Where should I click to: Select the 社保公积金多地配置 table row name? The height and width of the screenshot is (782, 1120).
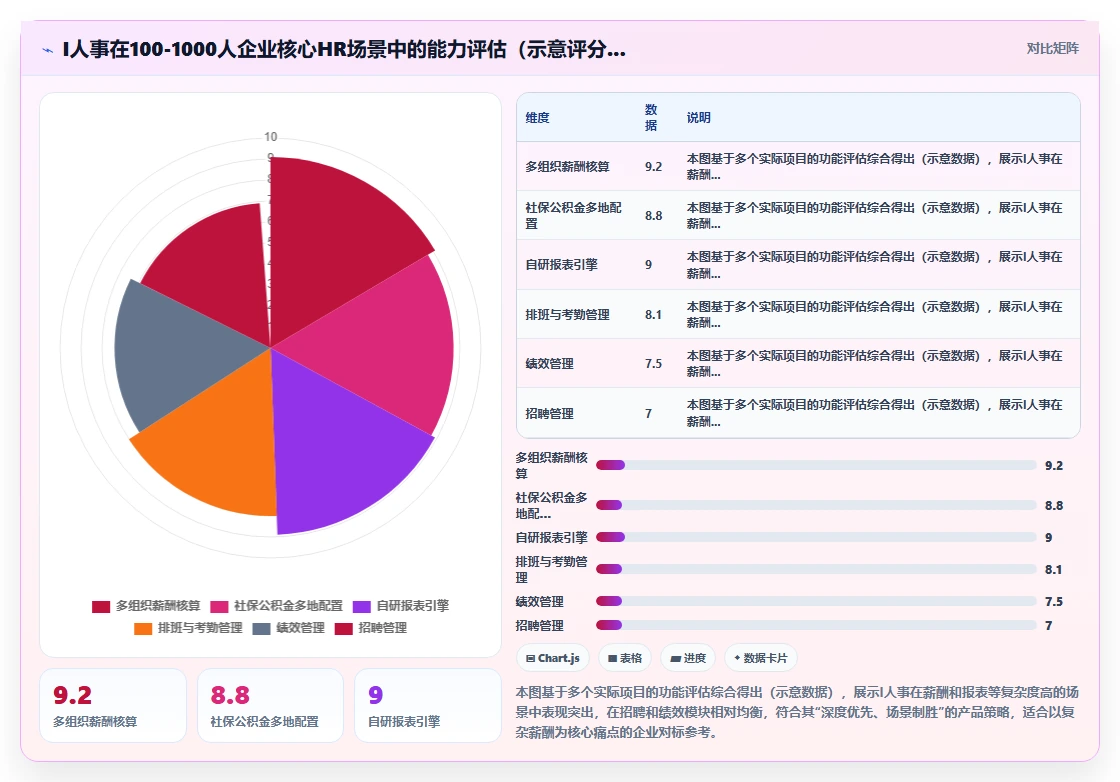pyautogui.click(x=574, y=216)
